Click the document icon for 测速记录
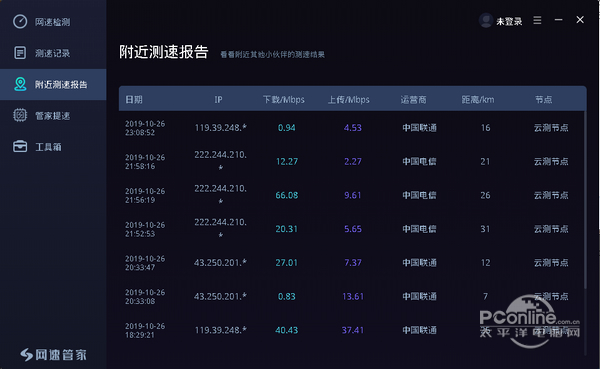Image resolution: width=600 pixels, height=369 pixels. 20,53
